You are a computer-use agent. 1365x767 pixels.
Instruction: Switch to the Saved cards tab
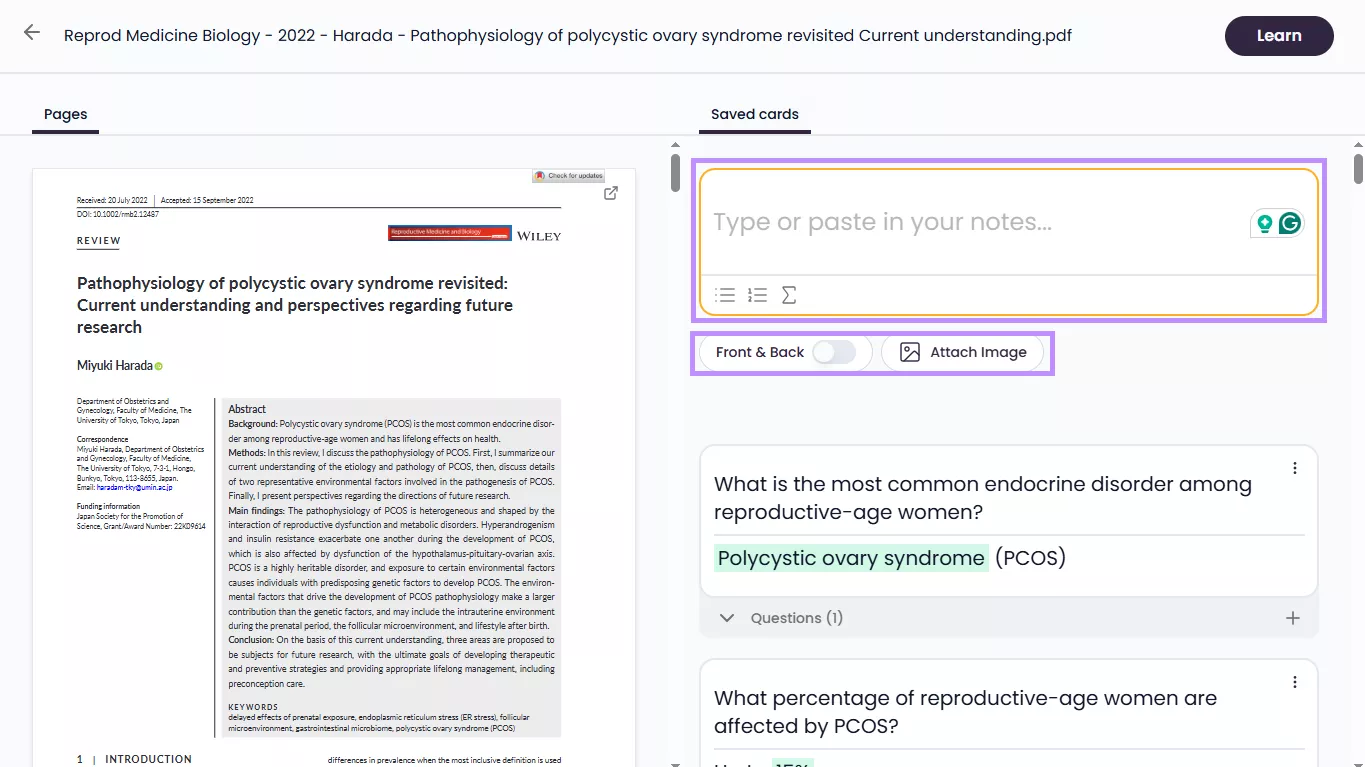(754, 114)
